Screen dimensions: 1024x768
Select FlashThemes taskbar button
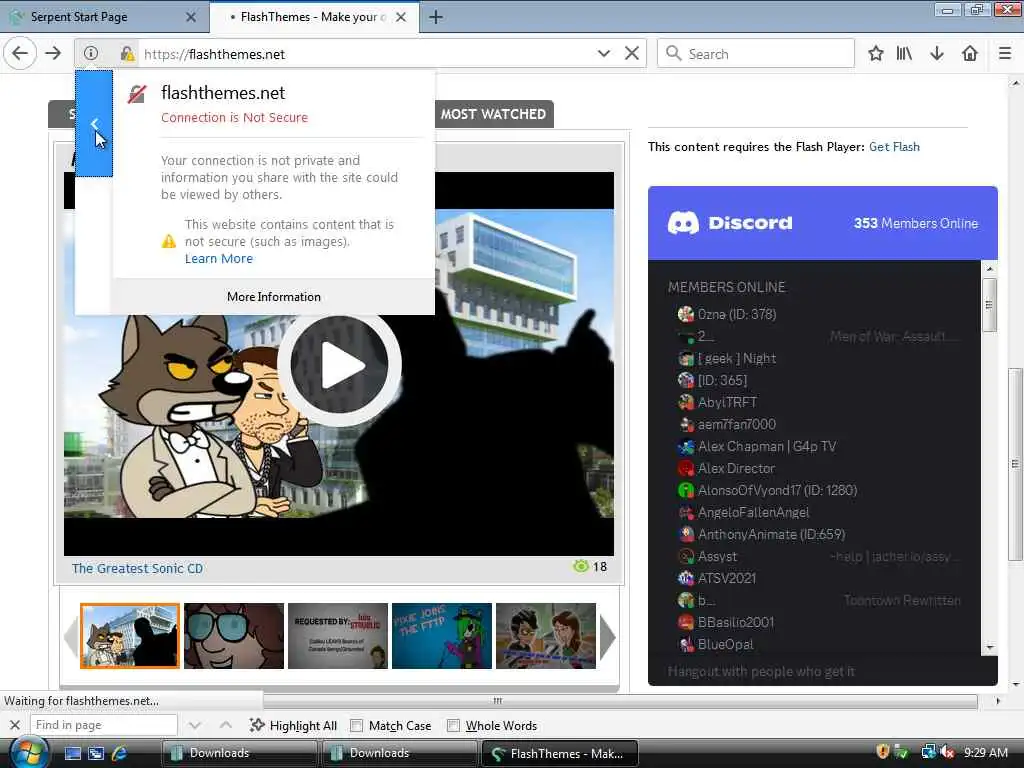pyautogui.click(x=560, y=753)
